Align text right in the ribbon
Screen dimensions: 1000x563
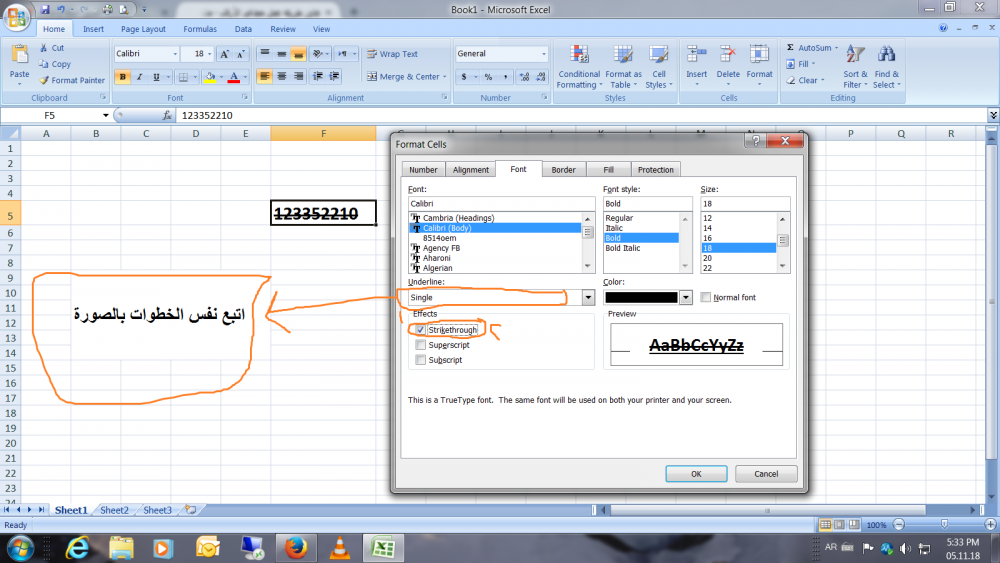pyautogui.click(x=298, y=77)
